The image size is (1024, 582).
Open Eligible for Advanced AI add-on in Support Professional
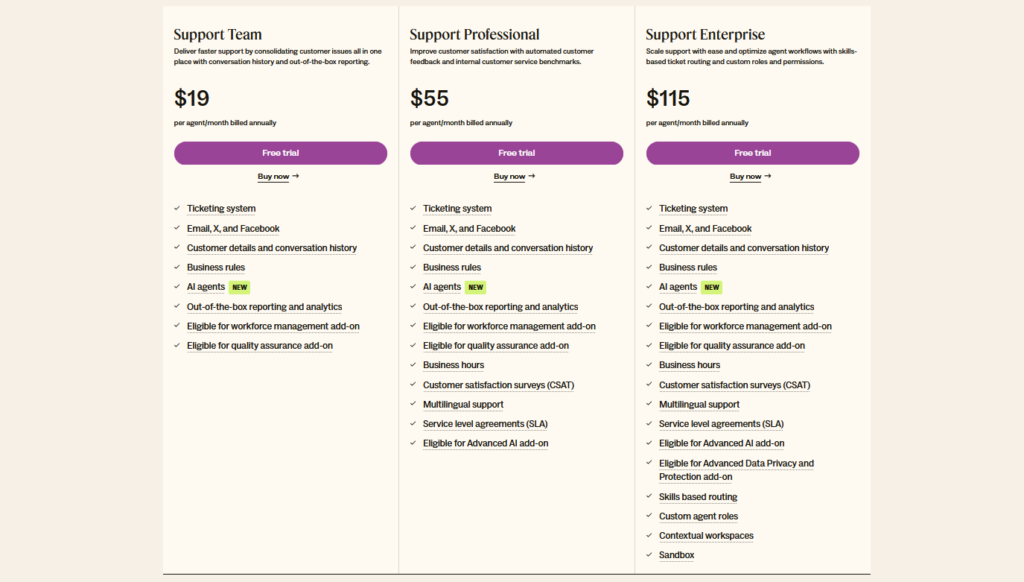[x=486, y=443]
